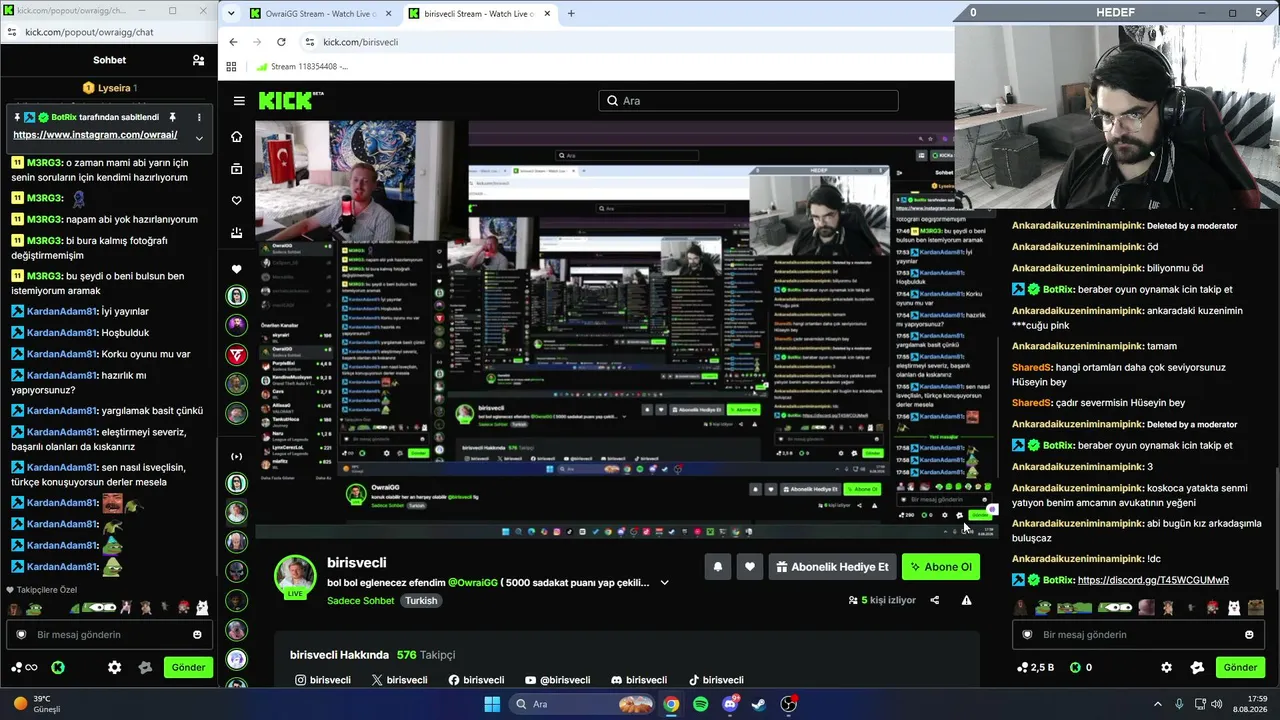Click the 2,5 B channel points counter
Viewport: 1280px width, 720px height.
(1035, 667)
